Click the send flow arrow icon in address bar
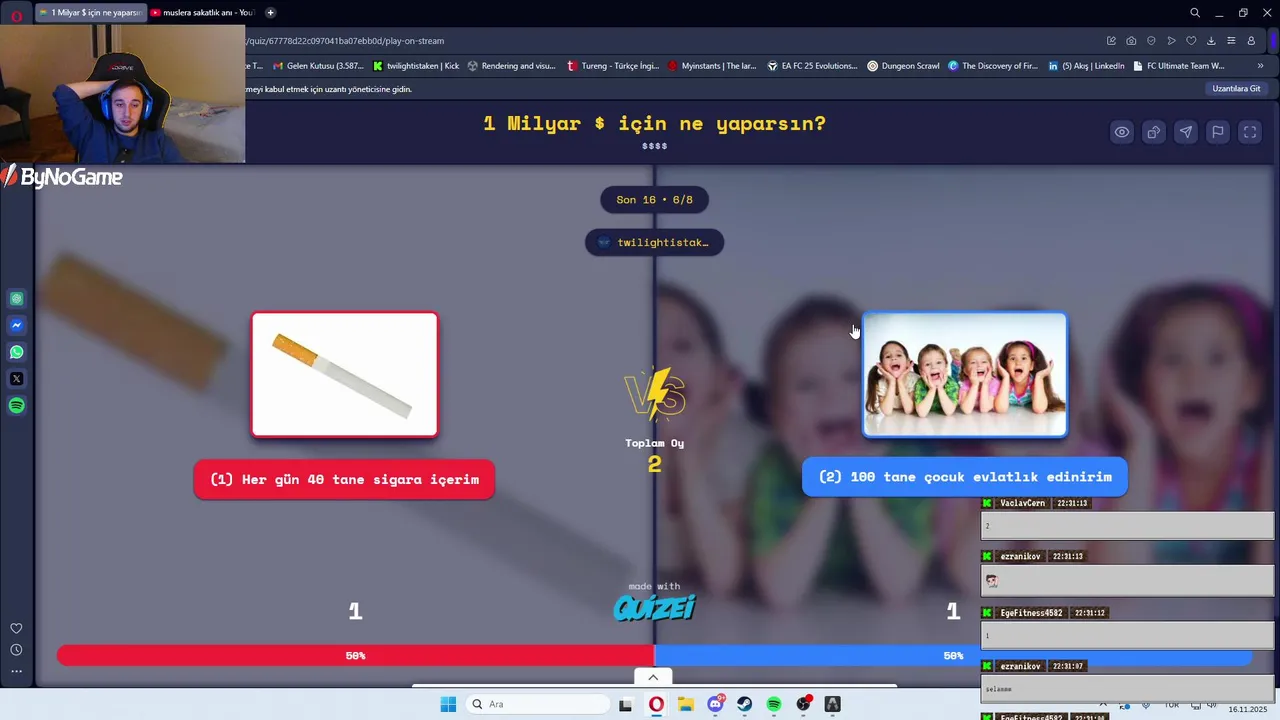The height and width of the screenshot is (720, 1280). pyautogui.click(x=1171, y=41)
